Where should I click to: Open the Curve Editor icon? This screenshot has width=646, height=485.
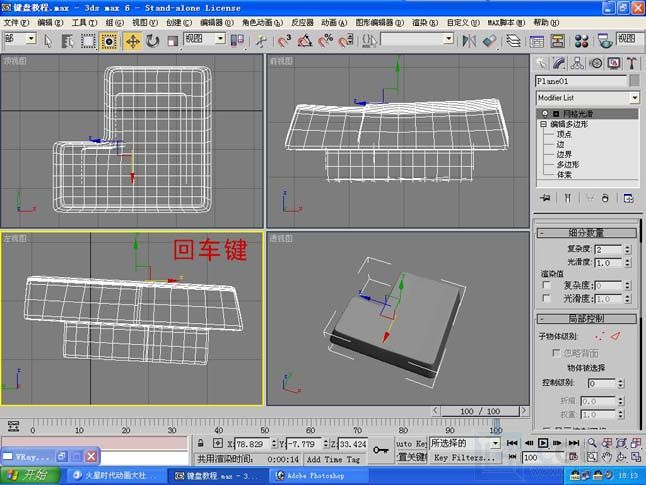coord(536,41)
